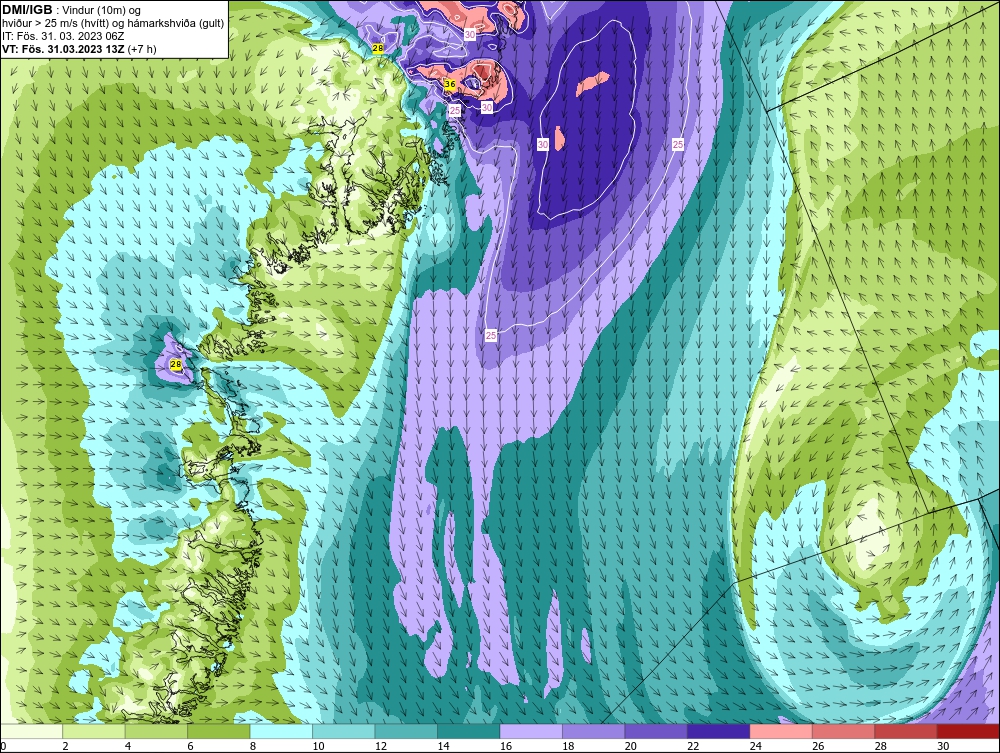Image resolution: width=1000 pixels, height=753 pixels.
Task: Pick the salmon 26–28 m/s legend swatch
Action: pyautogui.click(x=844, y=731)
